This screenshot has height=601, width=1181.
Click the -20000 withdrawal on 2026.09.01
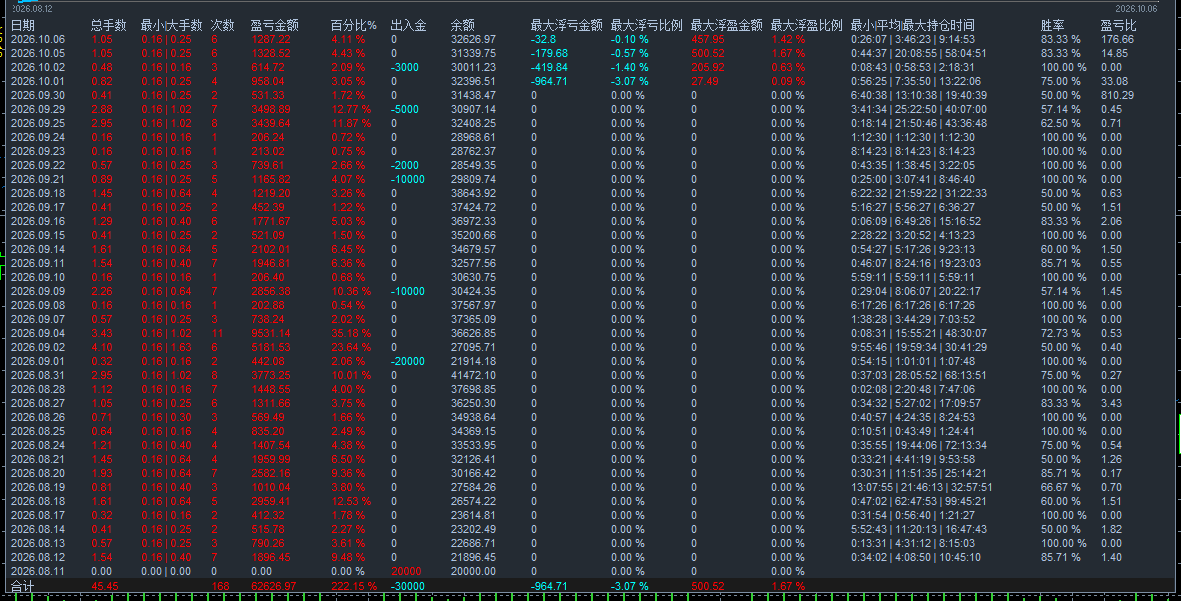click(x=407, y=362)
